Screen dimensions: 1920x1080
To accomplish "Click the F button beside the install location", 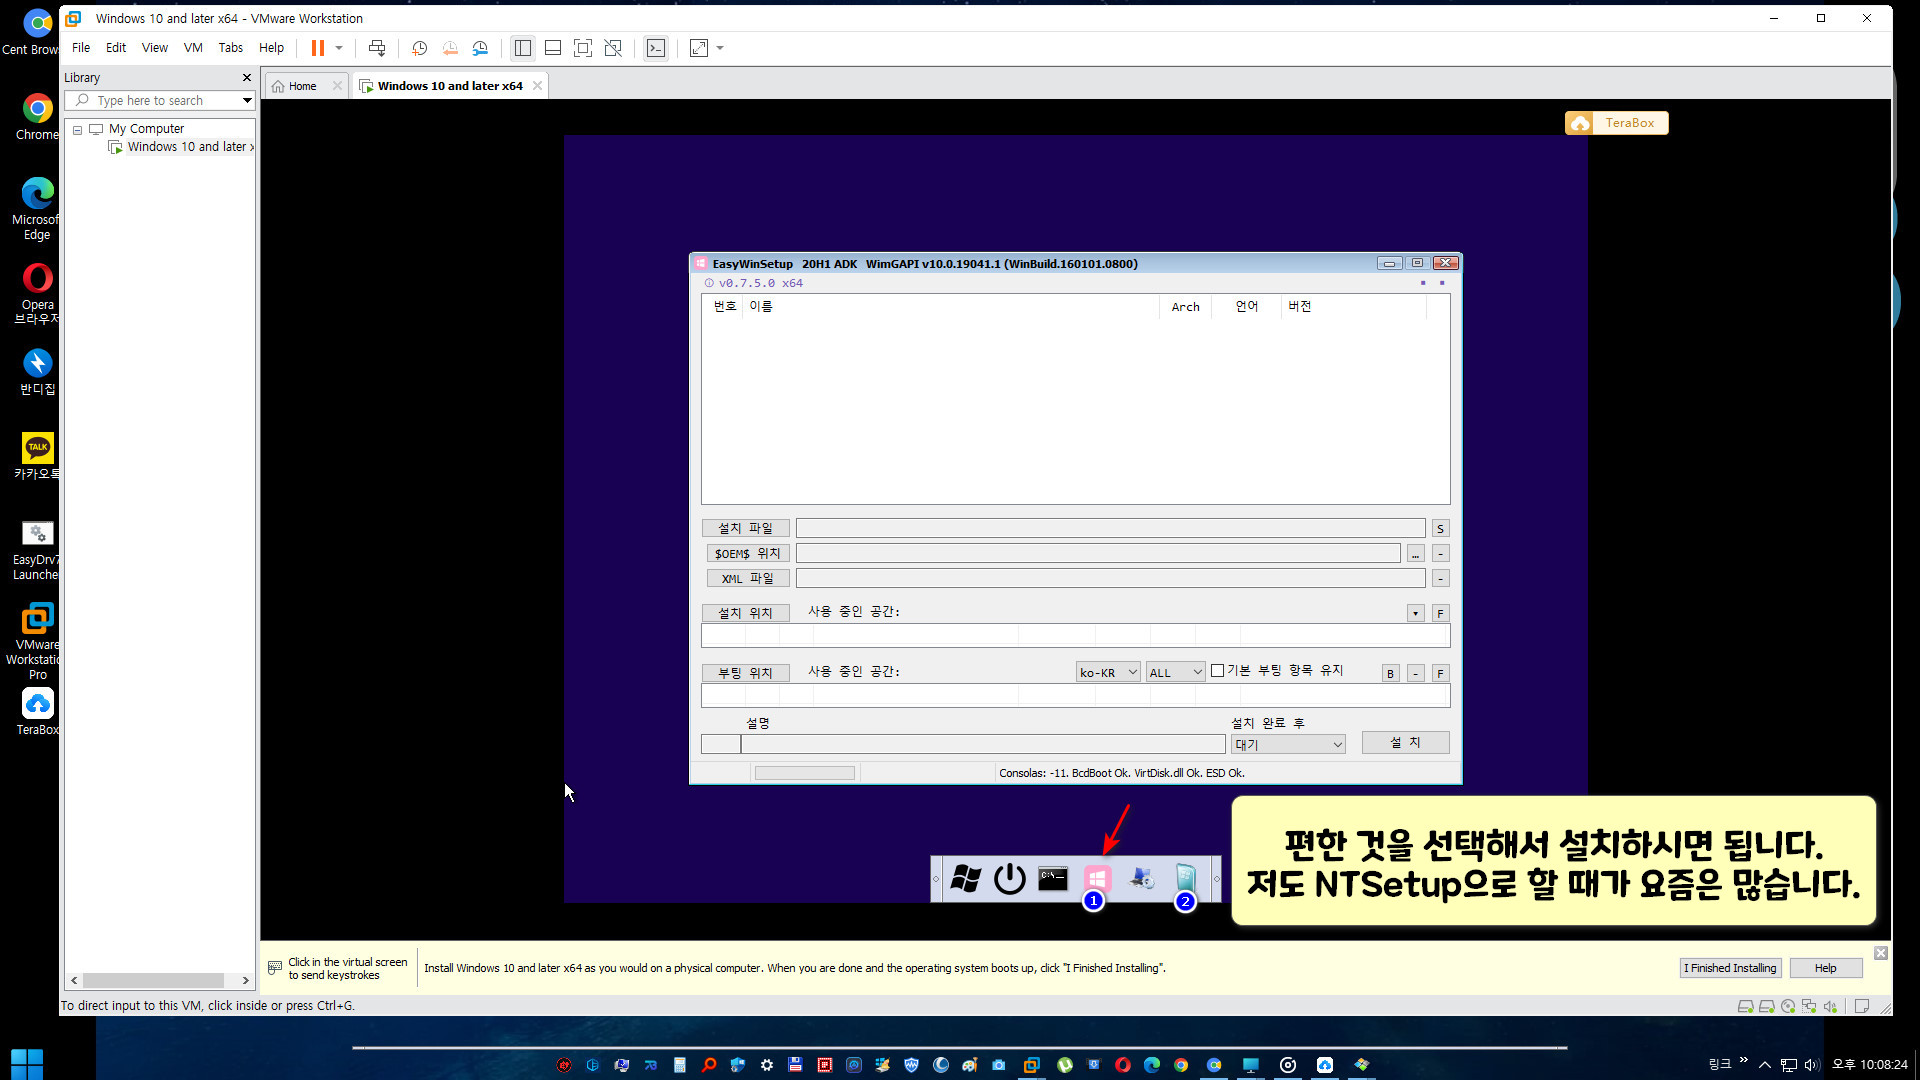I will [x=1440, y=614].
